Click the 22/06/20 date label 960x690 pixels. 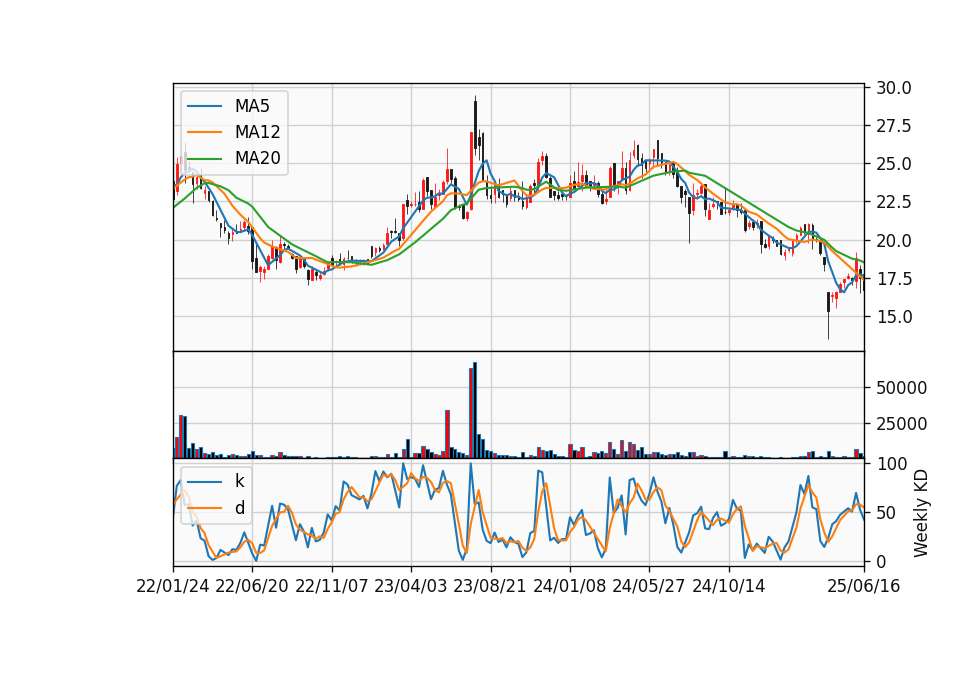click(252, 586)
